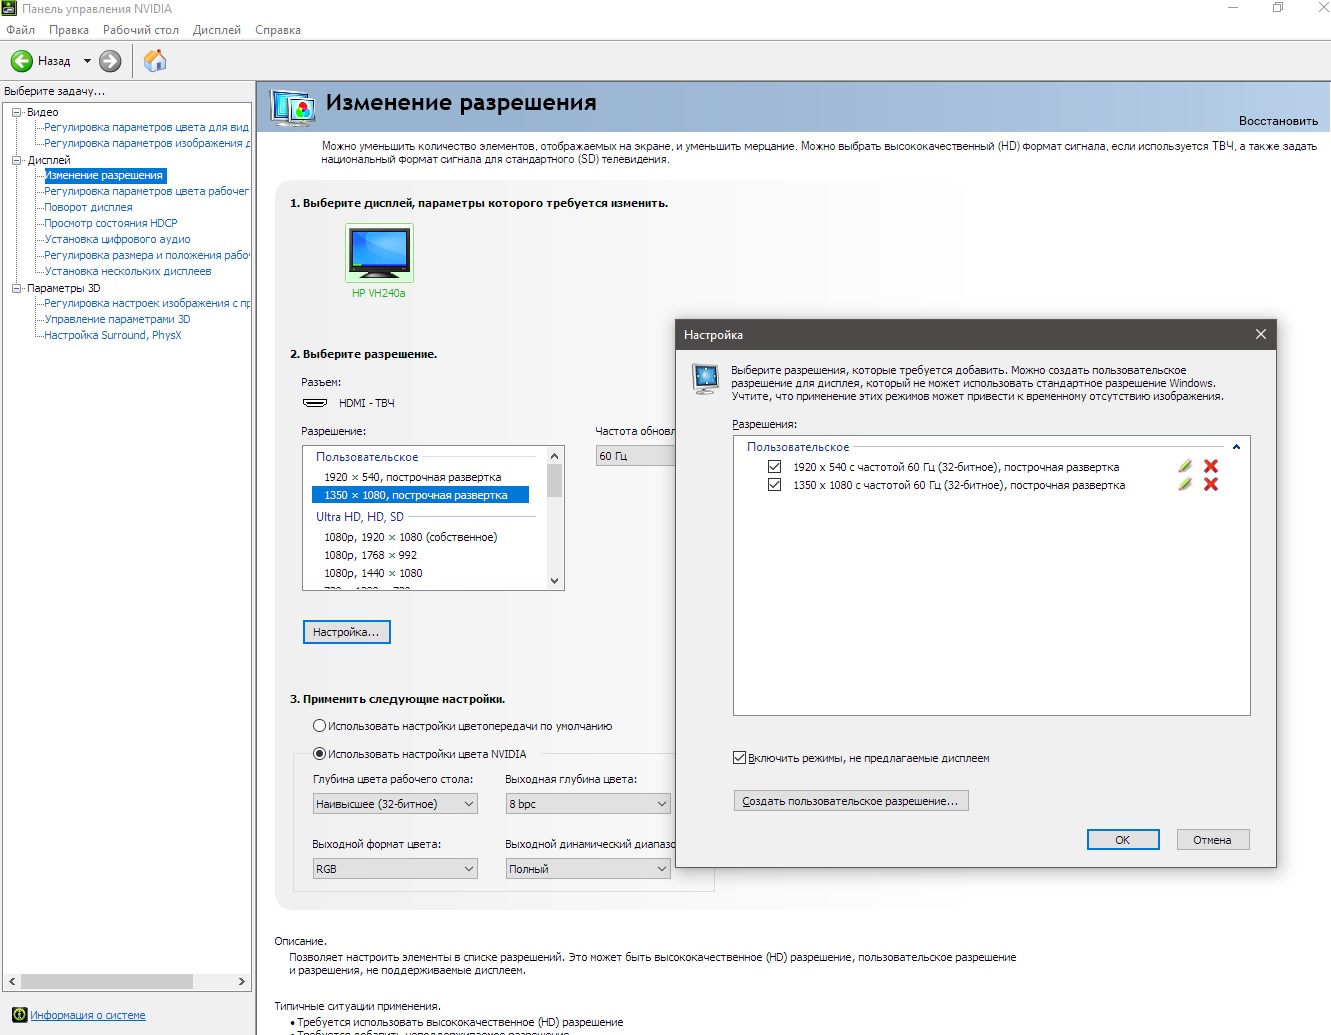Open 'Регулировка размера и положения' tree item
Image resolution: width=1331 pixels, height=1035 pixels.
(146, 255)
